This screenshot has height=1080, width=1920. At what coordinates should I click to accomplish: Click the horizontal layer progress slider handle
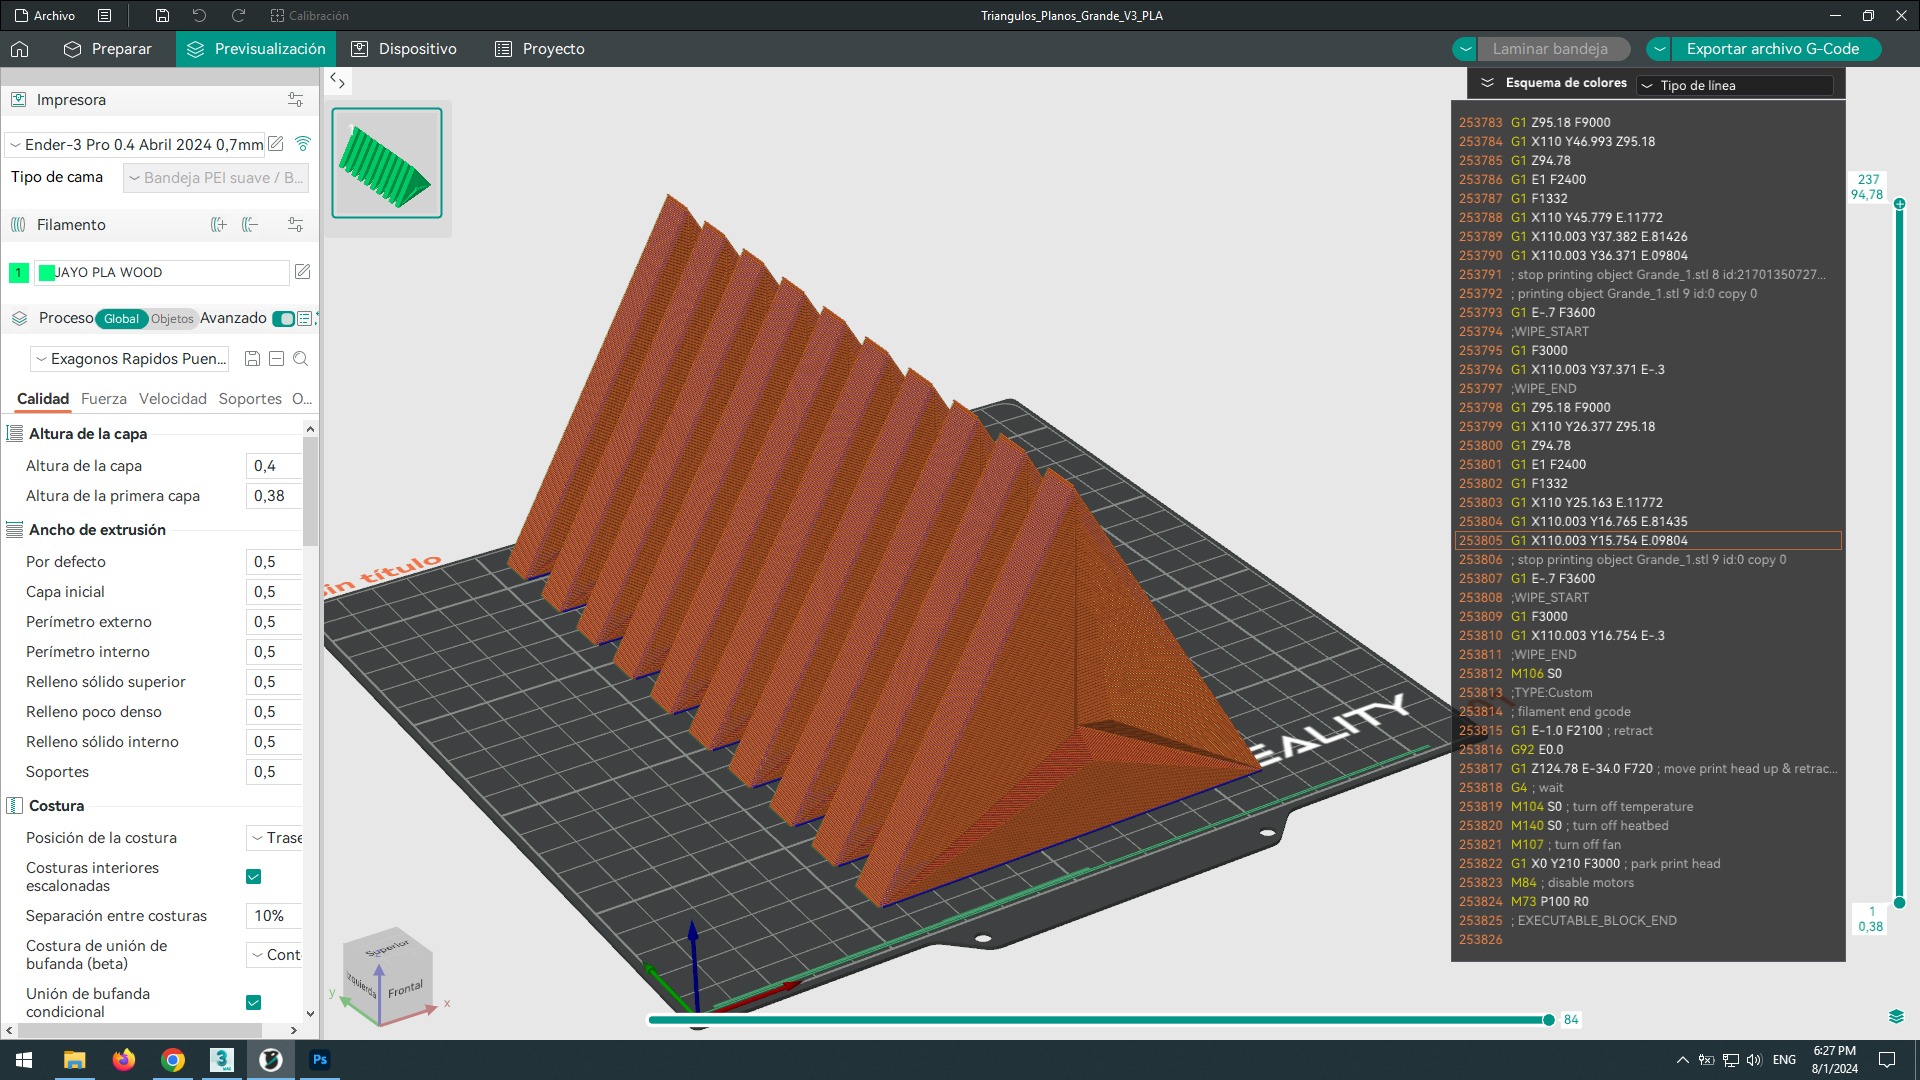coord(1548,1020)
